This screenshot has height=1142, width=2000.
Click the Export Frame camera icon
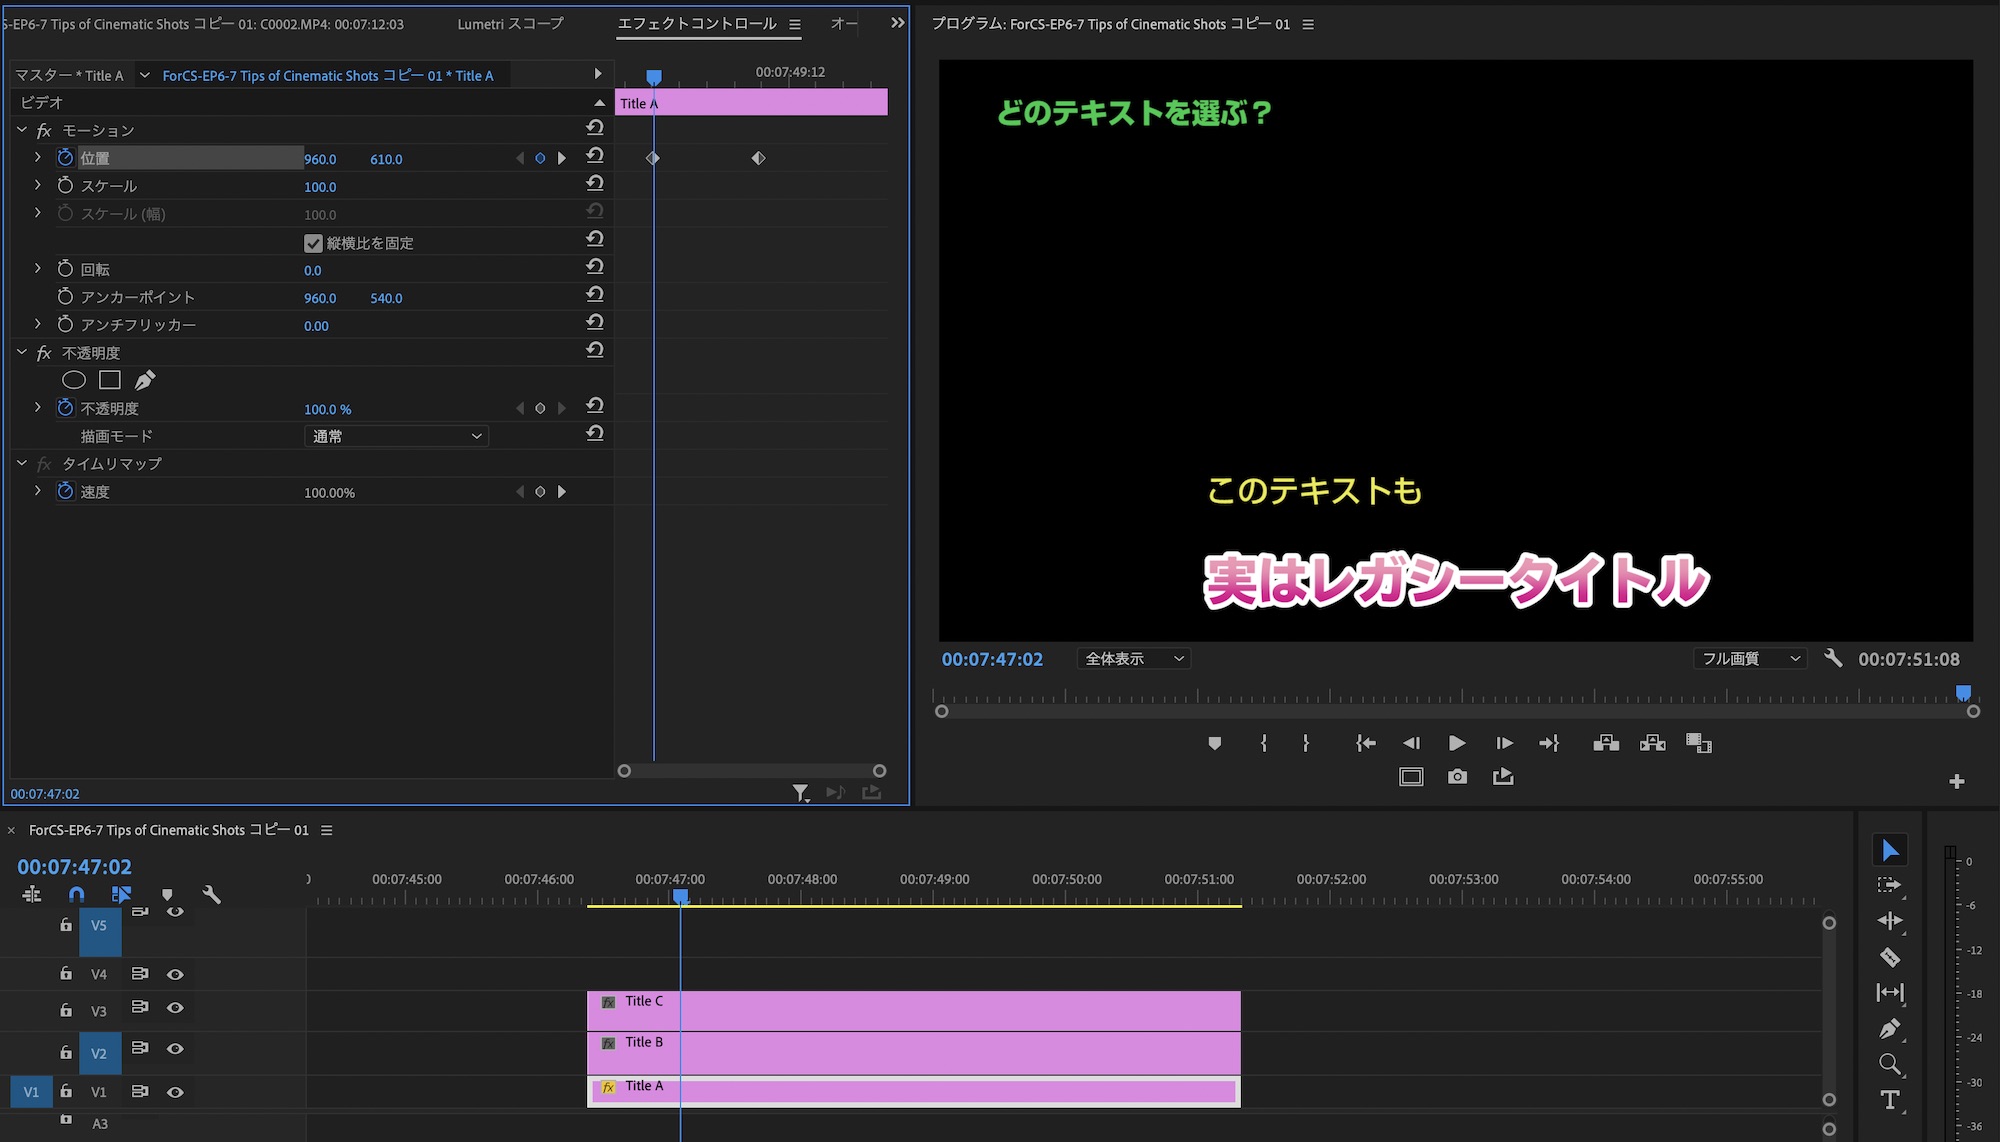(1457, 777)
